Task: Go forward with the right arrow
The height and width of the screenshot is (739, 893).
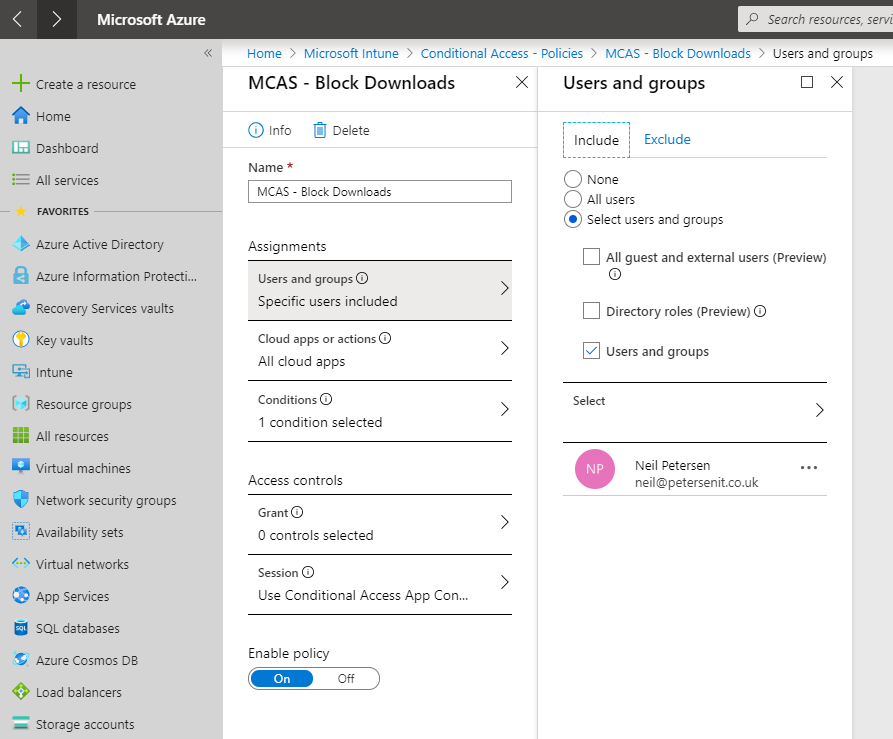Action: click(x=56, y=19)
